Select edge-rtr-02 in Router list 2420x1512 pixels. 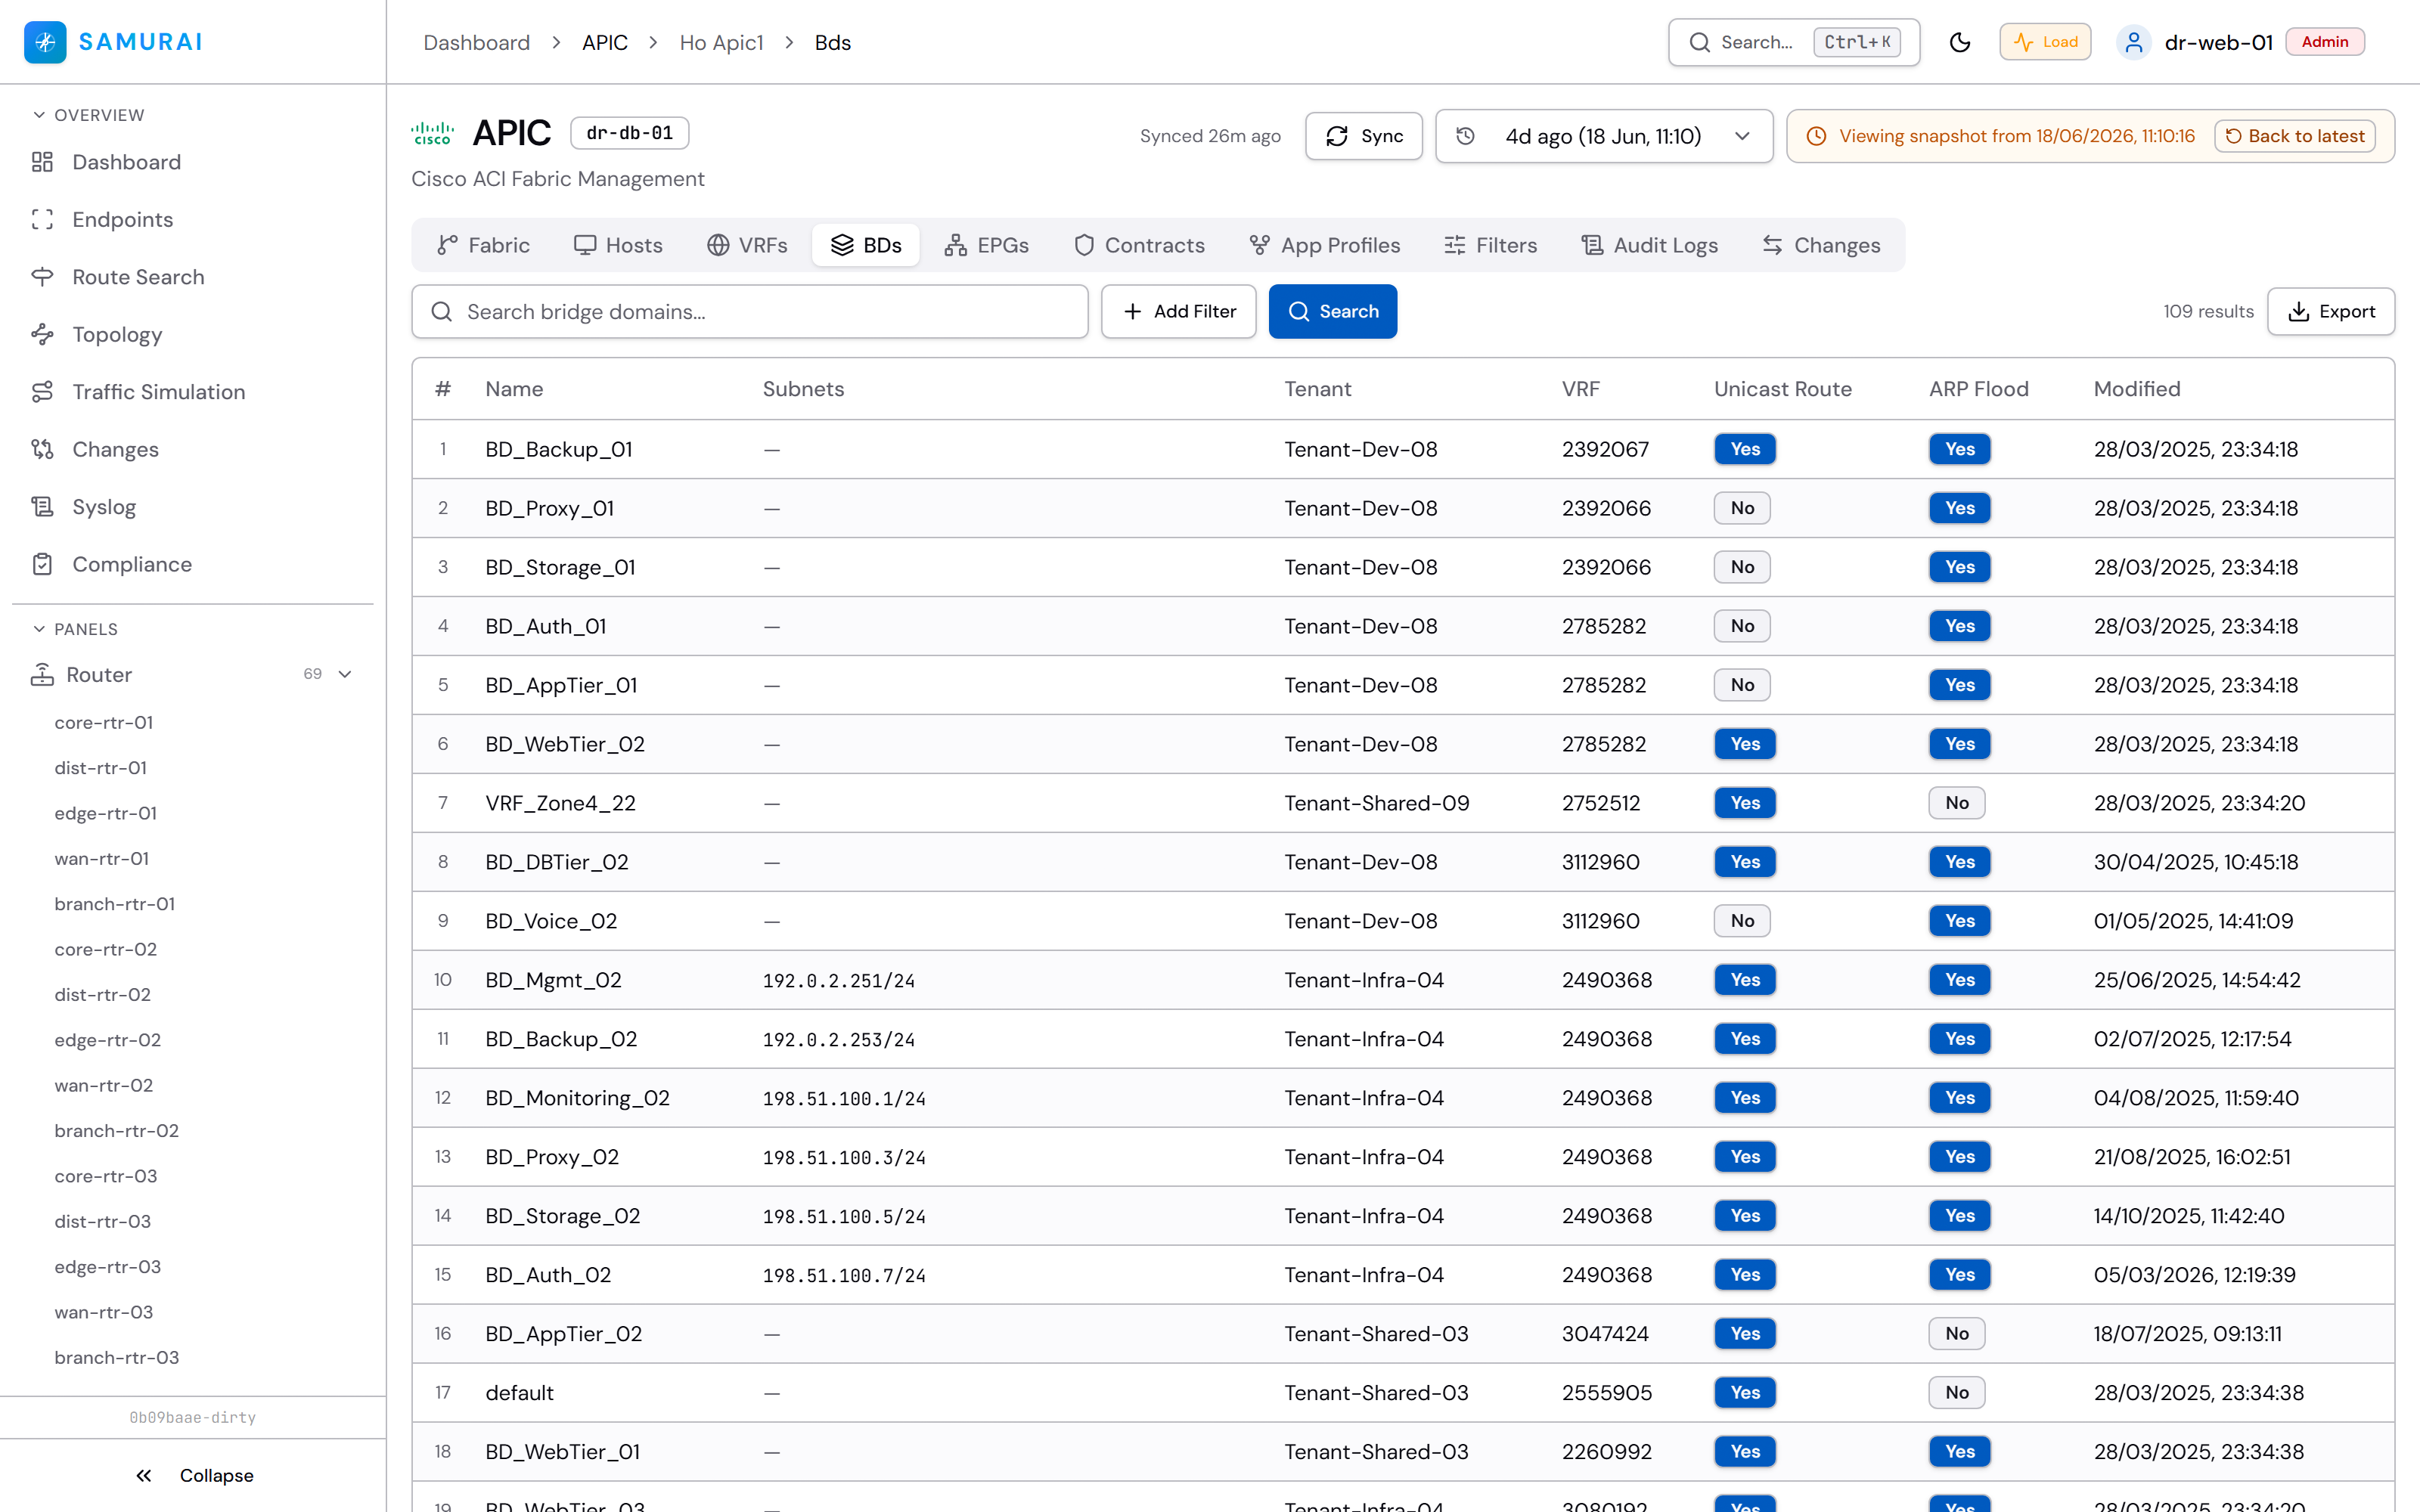107,1040
